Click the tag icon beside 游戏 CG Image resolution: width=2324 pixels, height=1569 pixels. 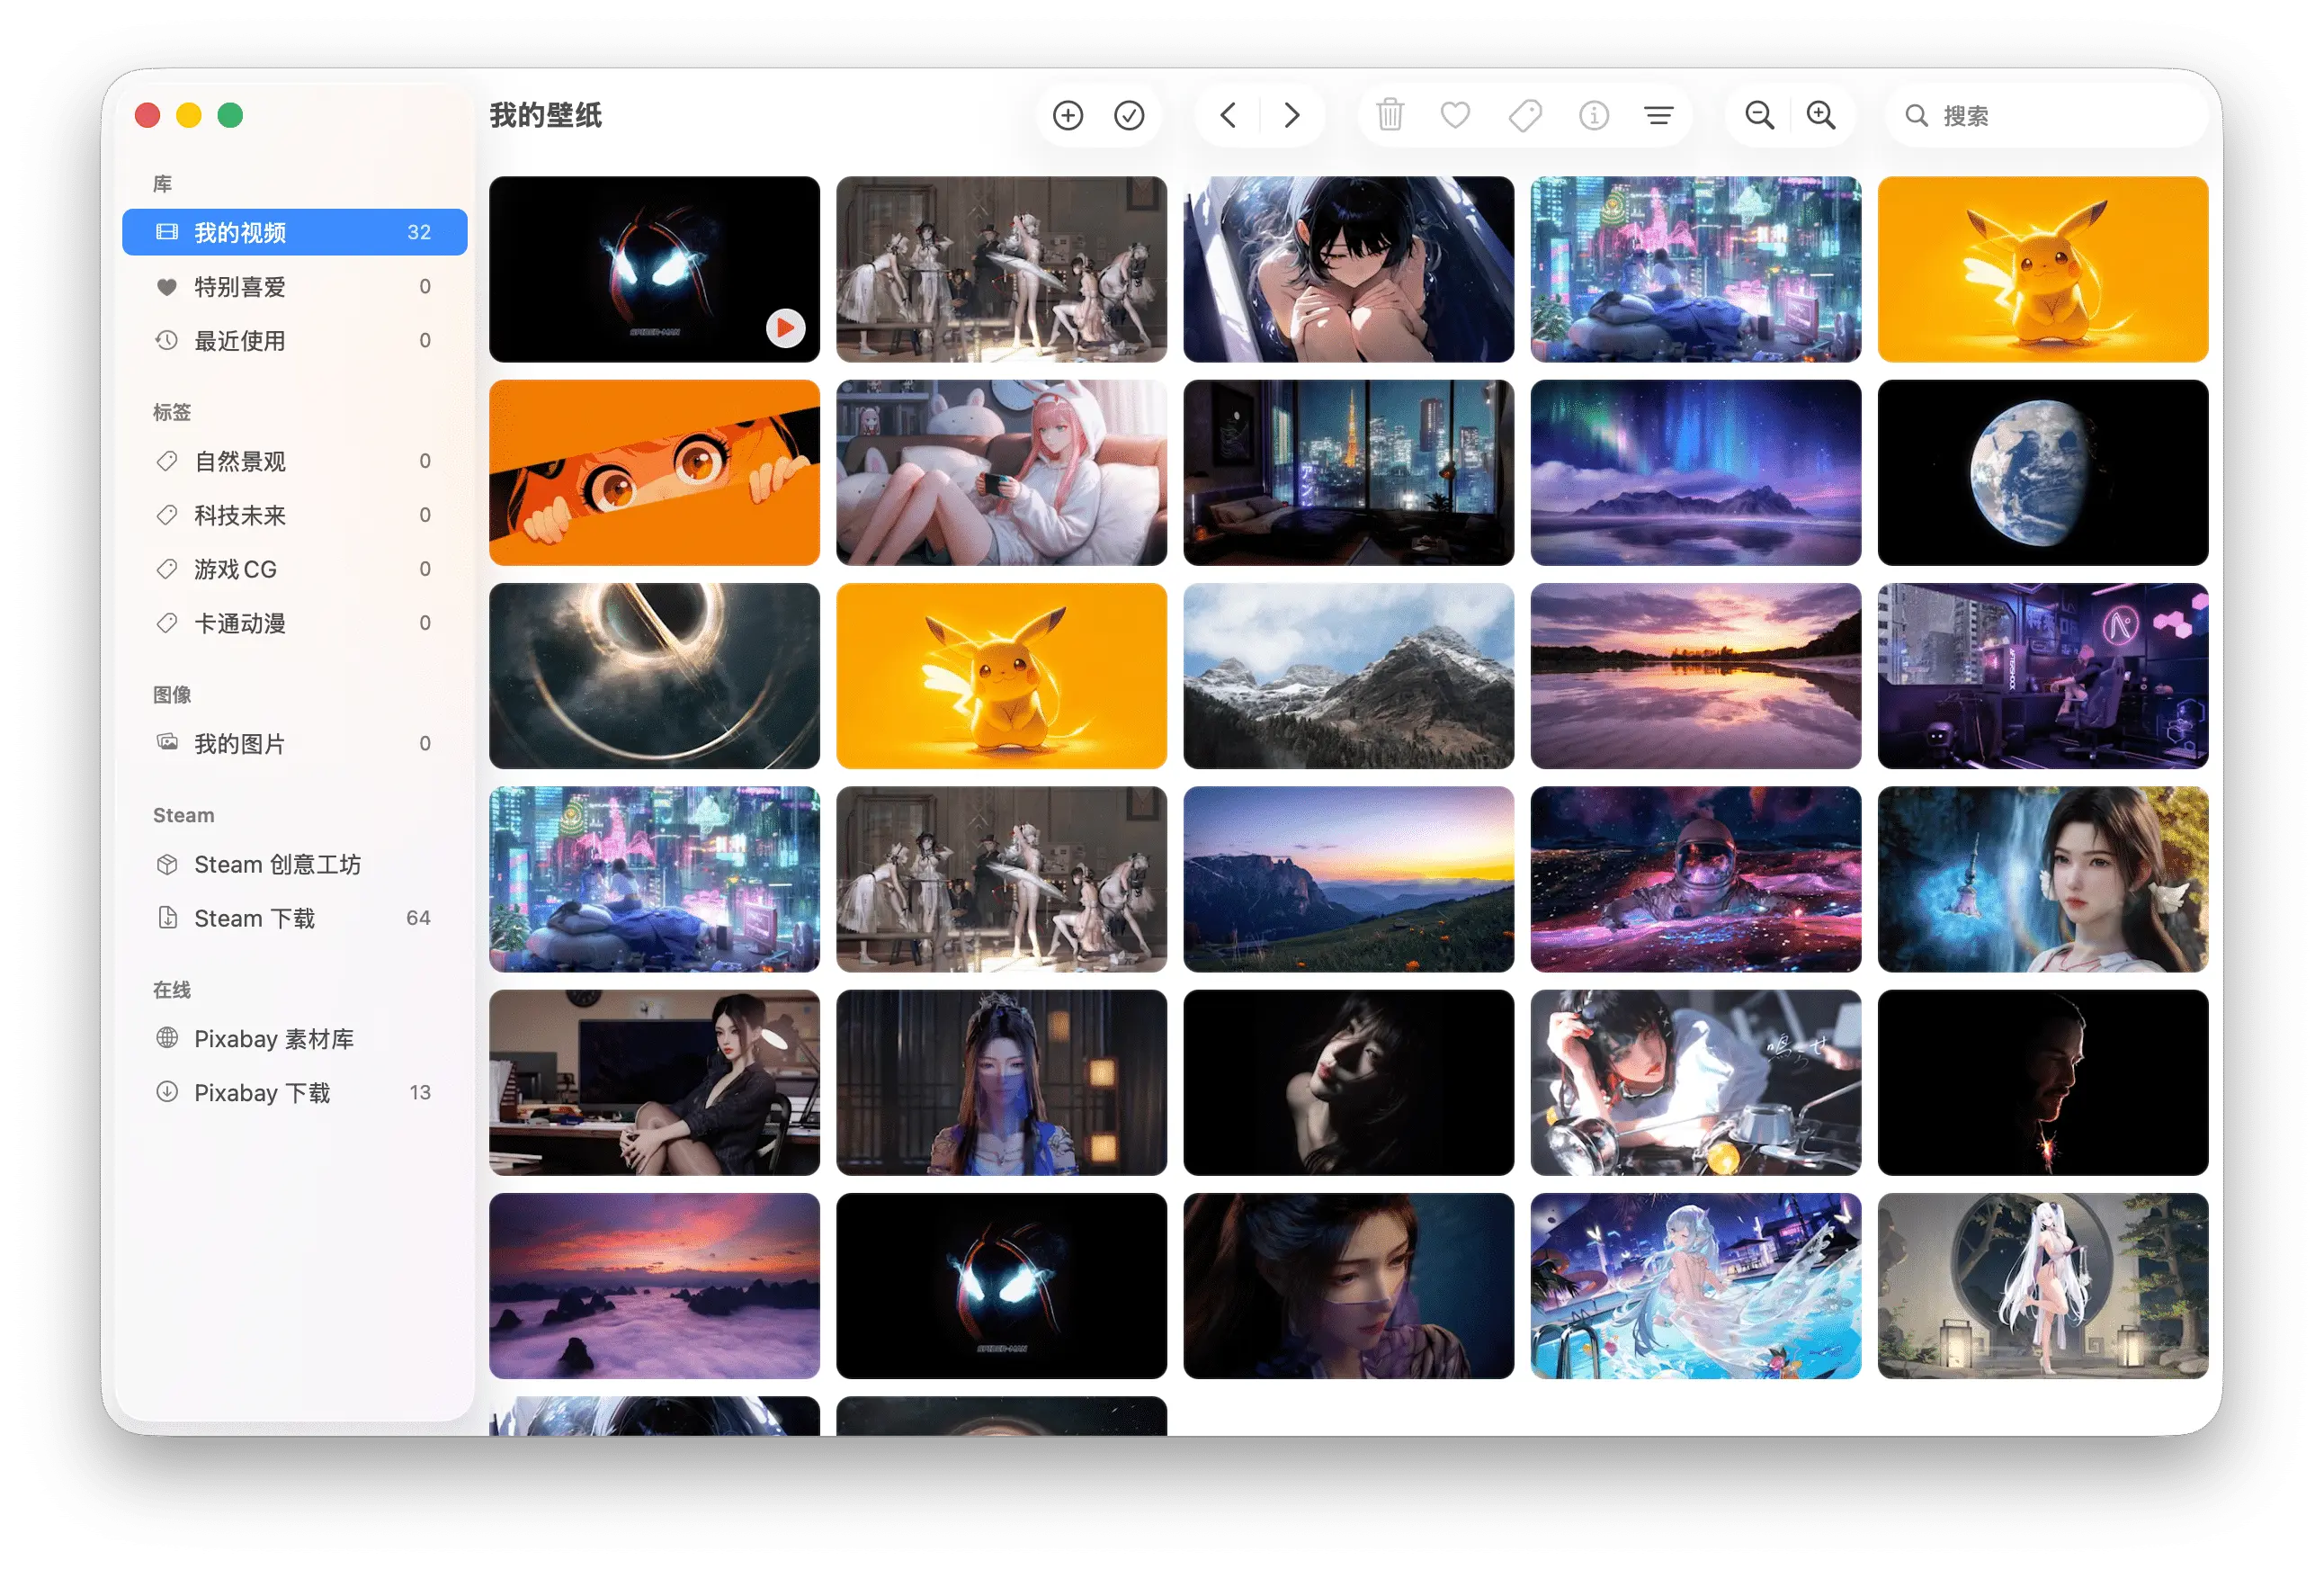click(167, 569)
